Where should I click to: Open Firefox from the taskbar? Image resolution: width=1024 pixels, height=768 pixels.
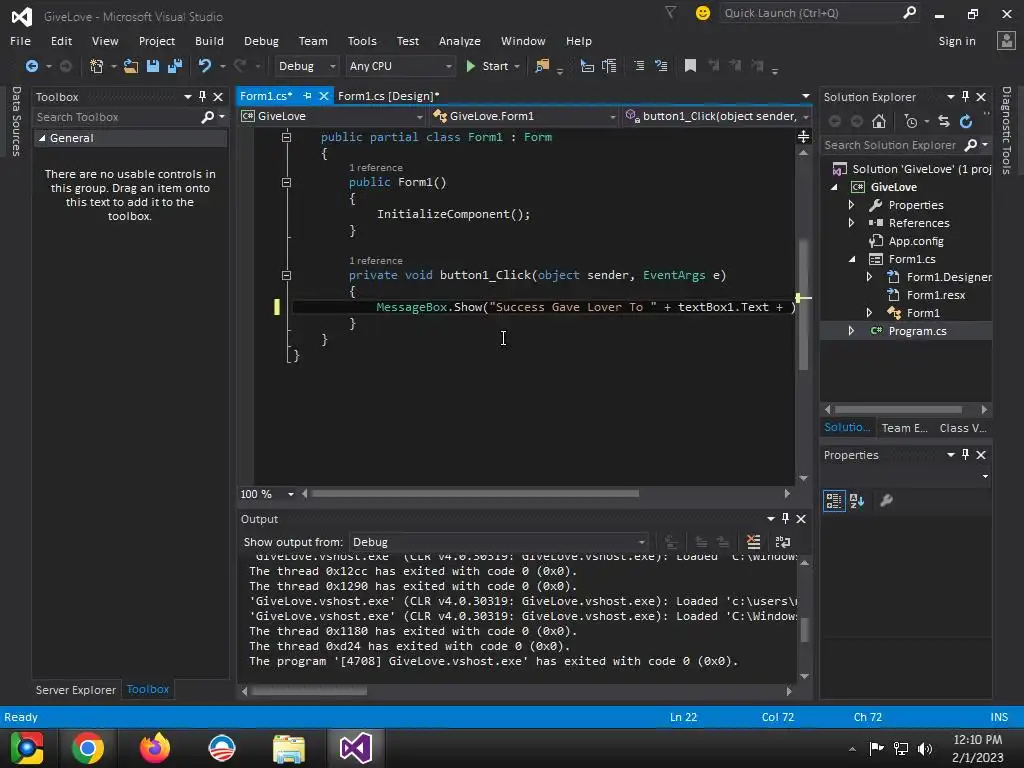point(155,748)
